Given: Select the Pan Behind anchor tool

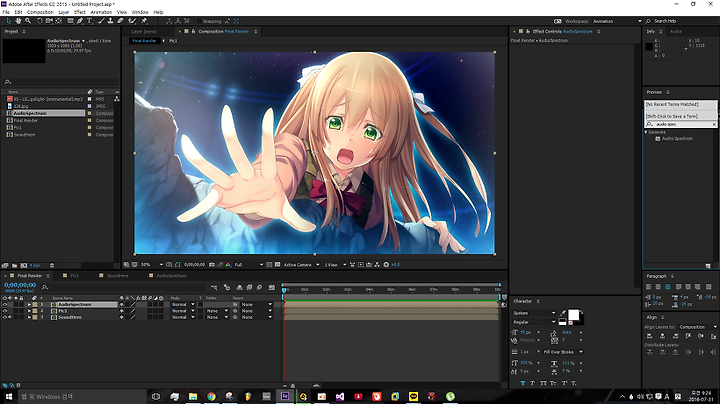Looking at the screenshot, I should (58, 21).
